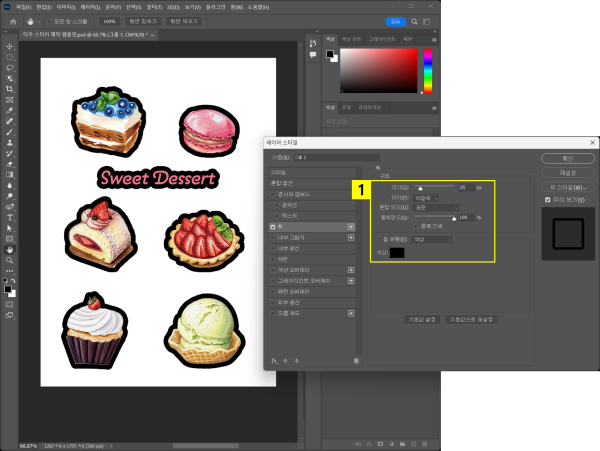Open the Hand tool preset picker arrow
The width and height of the screenshot is (600, 451).
(39, 22)
